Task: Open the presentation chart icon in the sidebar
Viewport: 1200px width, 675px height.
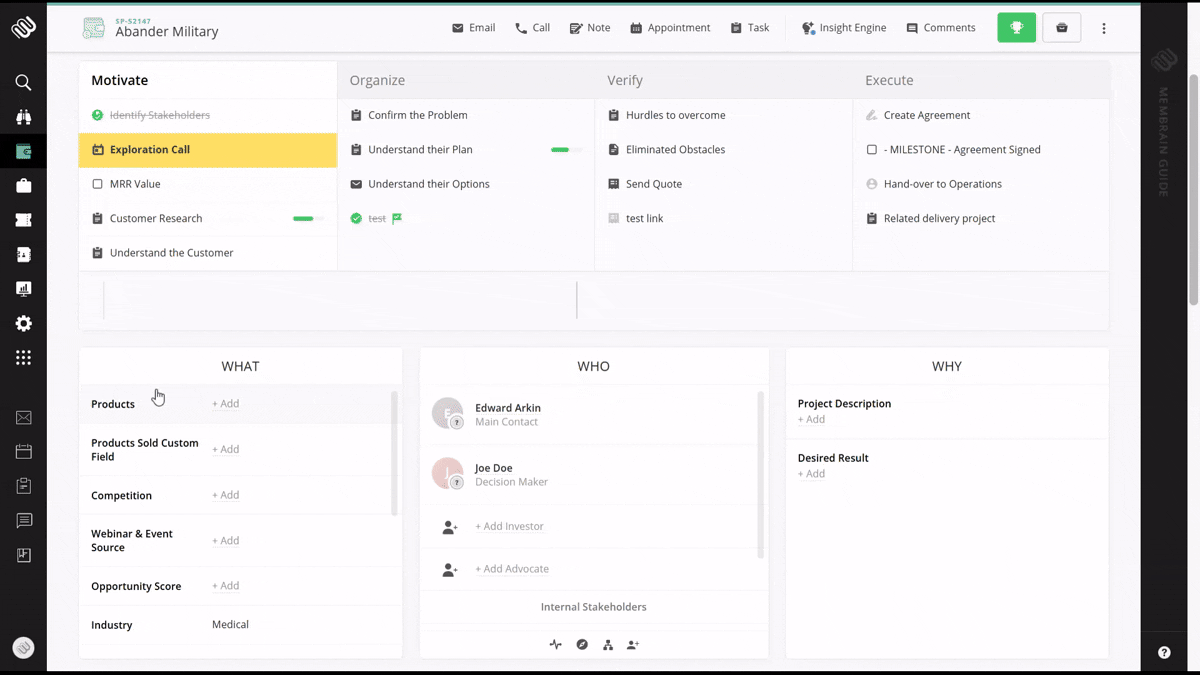Action: [23, 289]
